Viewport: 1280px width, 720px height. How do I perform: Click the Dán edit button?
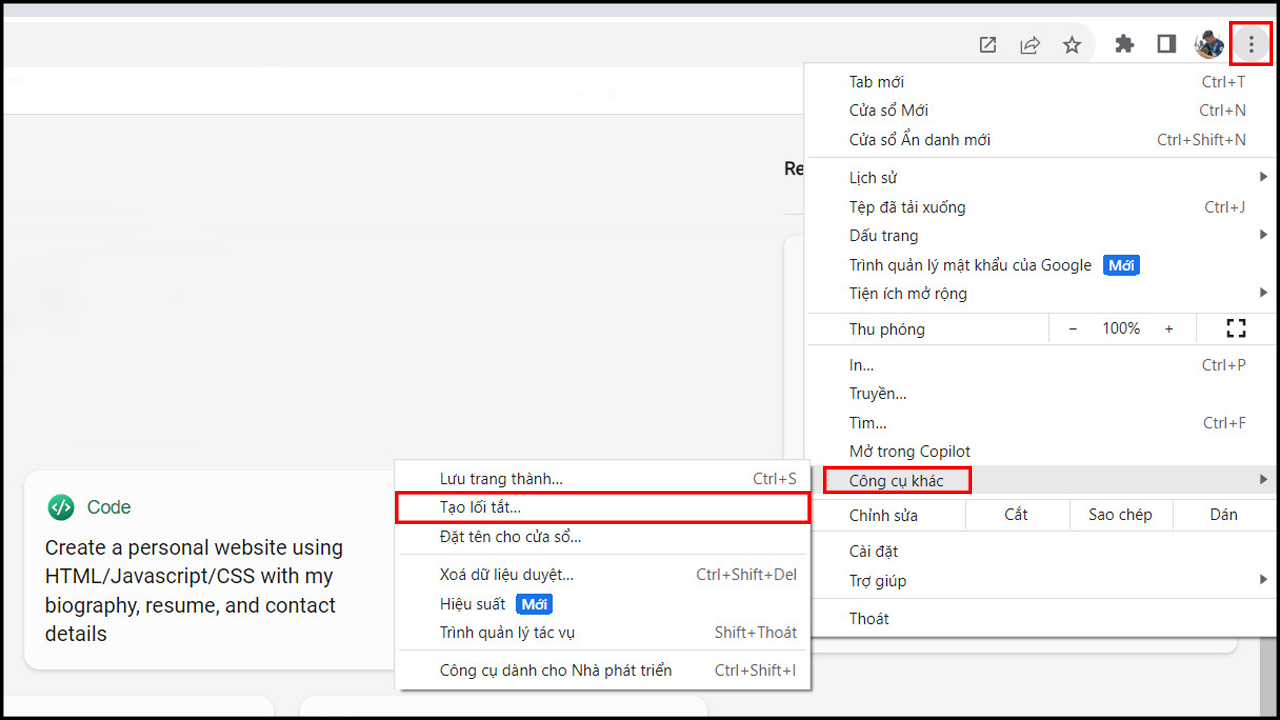point(1223,515)
